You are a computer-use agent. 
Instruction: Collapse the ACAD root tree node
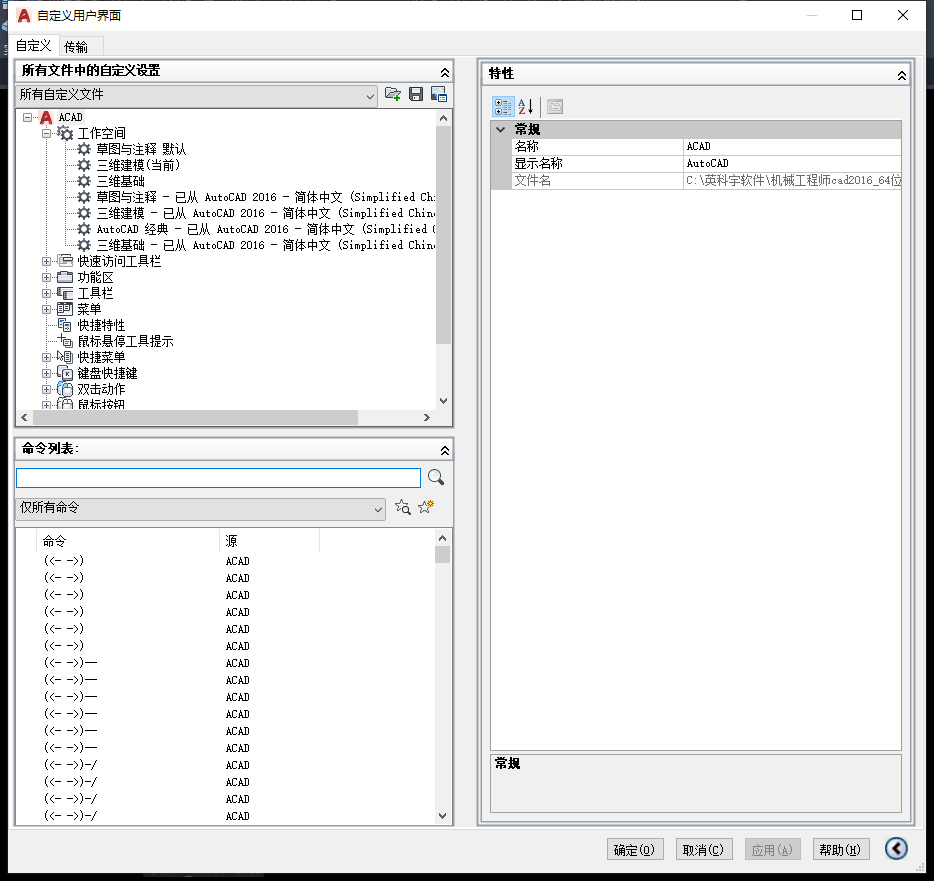[x=27, y=117]
